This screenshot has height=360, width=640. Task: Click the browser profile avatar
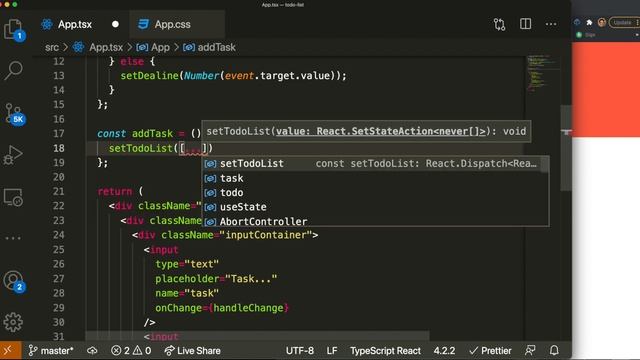tap(602, 22)
